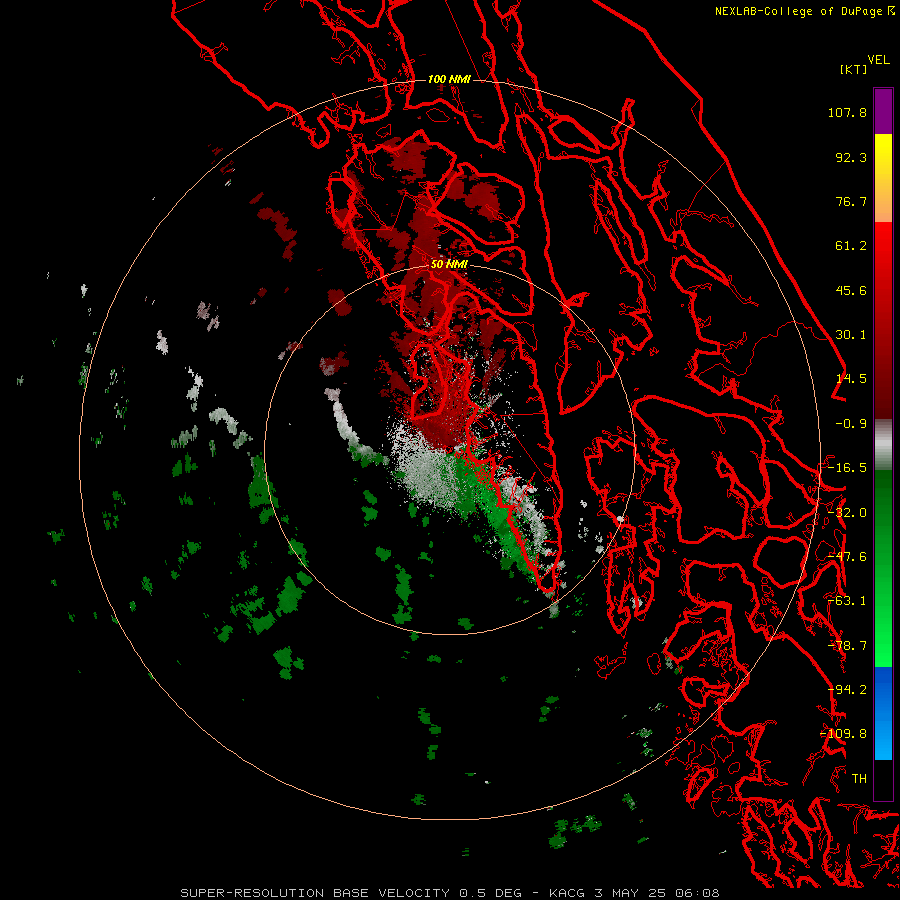Select the -63.1 scale value
Viewport: 900px width, 900px height.
click(x=847, y=601)
